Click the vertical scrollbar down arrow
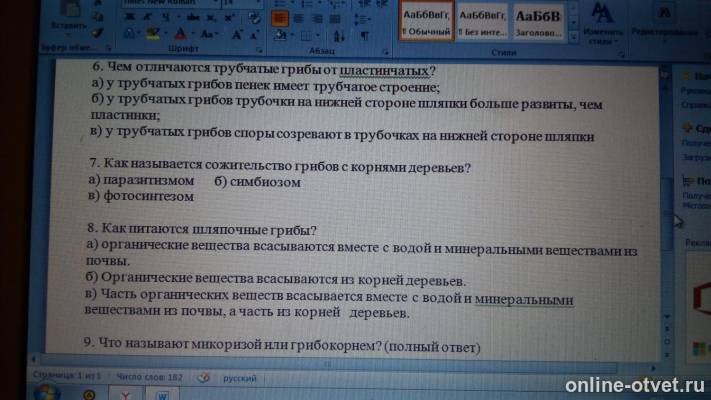This screenshot has height=400, width=711. click(667, 316)
